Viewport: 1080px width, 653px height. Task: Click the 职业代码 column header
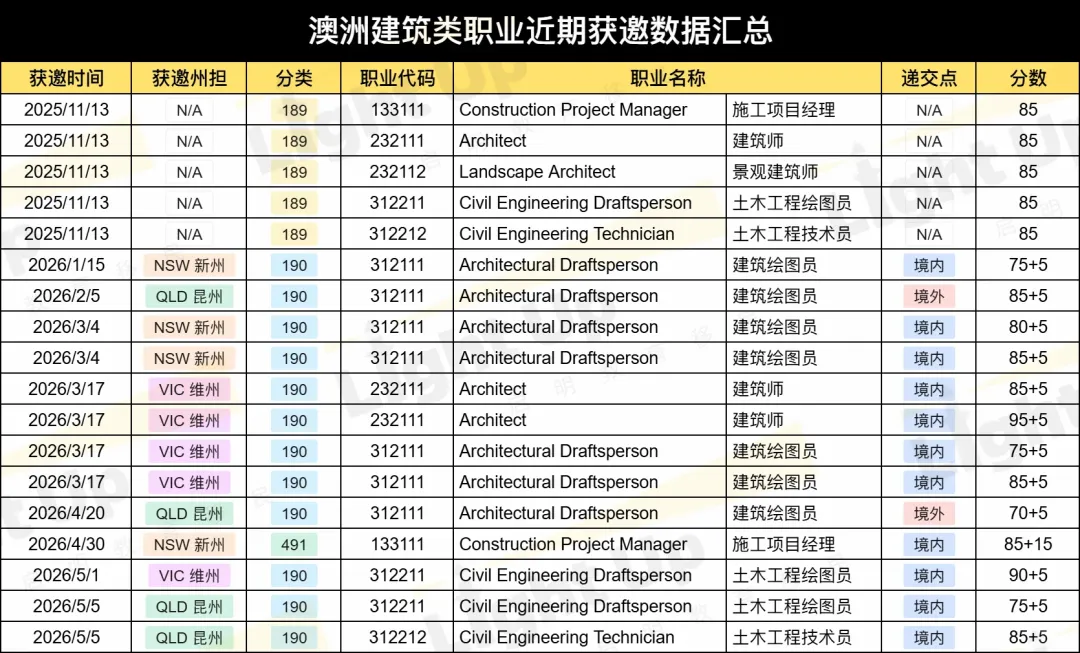click(397, 78)
